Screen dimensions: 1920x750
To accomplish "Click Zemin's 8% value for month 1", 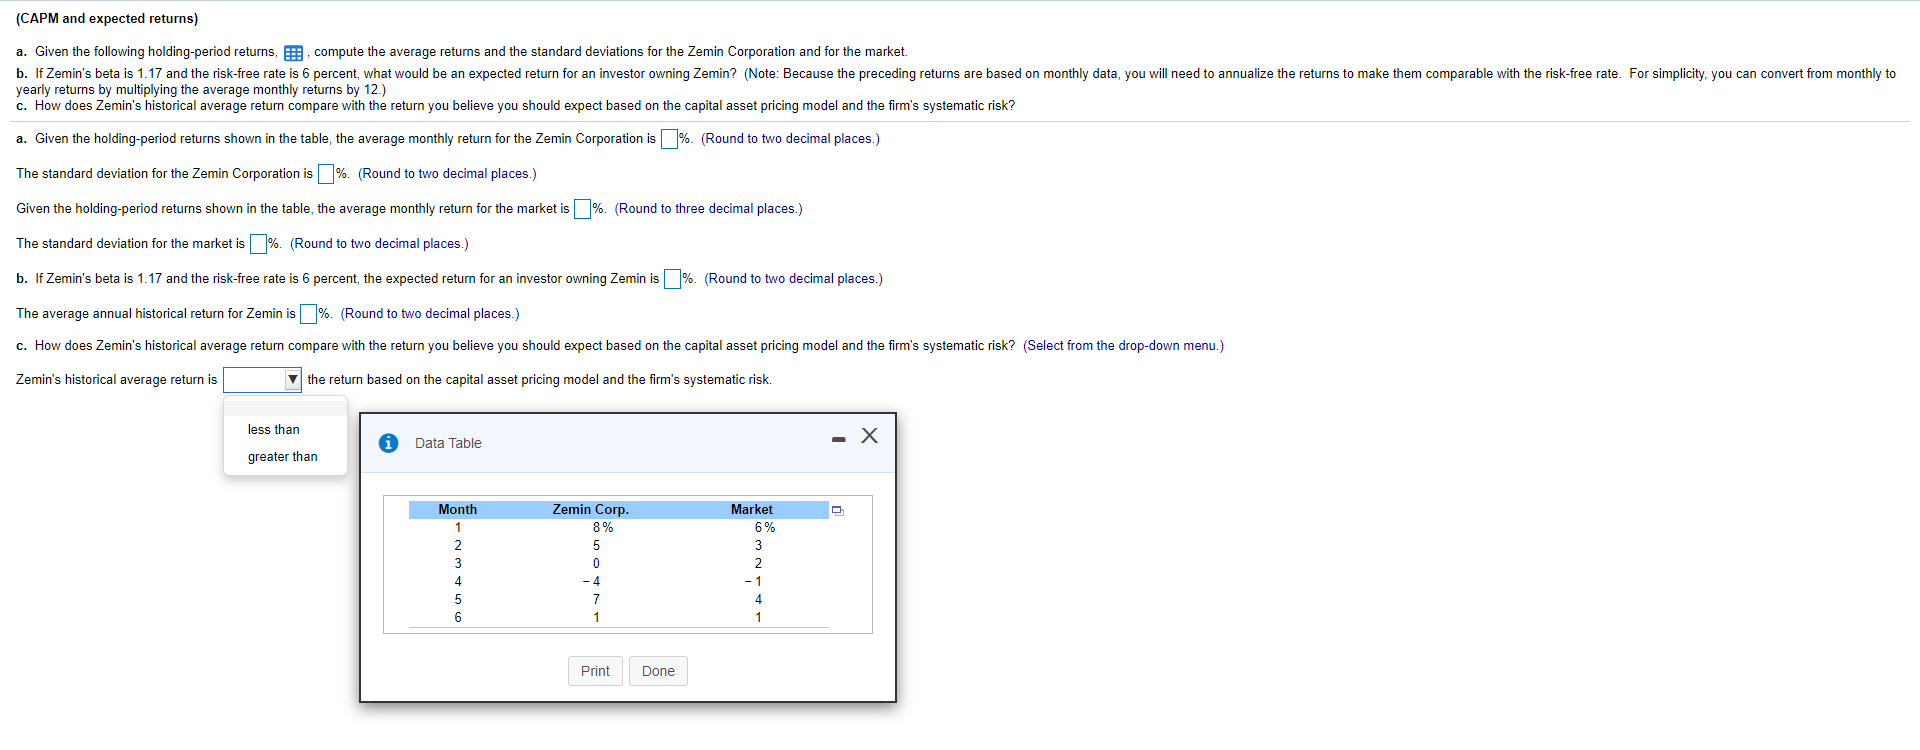I will [603, 528].
